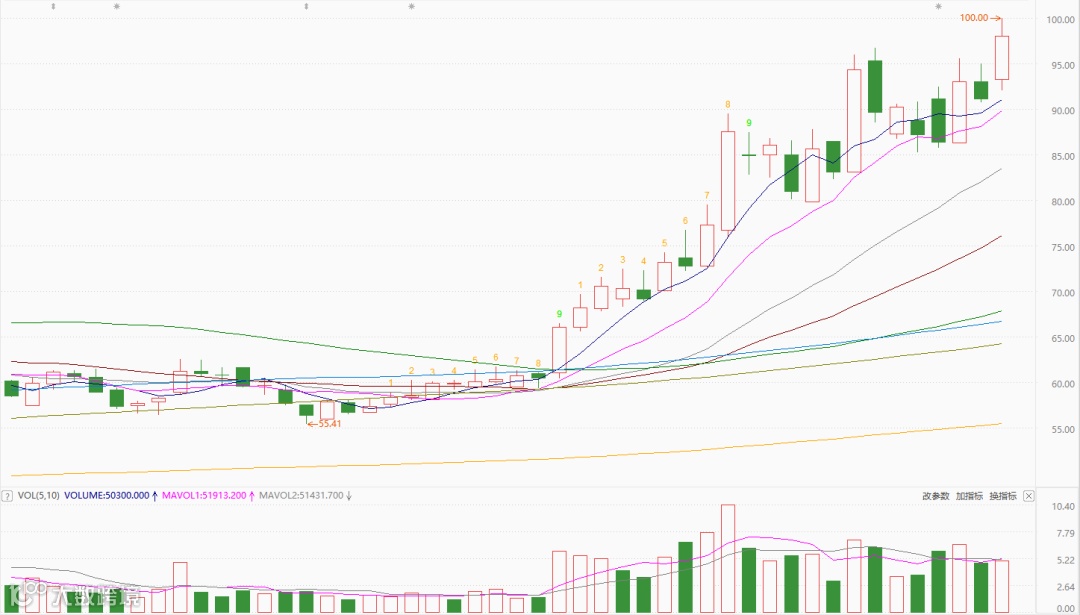Click the 90.00 price axis label
Screen dimensions: 1080x615
point(1061,111)
